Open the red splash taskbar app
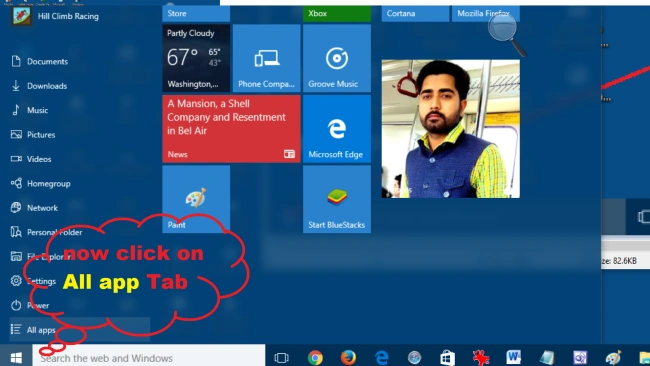Image resolution: width=650 pixels, height=366 pixels. [480, 357]
